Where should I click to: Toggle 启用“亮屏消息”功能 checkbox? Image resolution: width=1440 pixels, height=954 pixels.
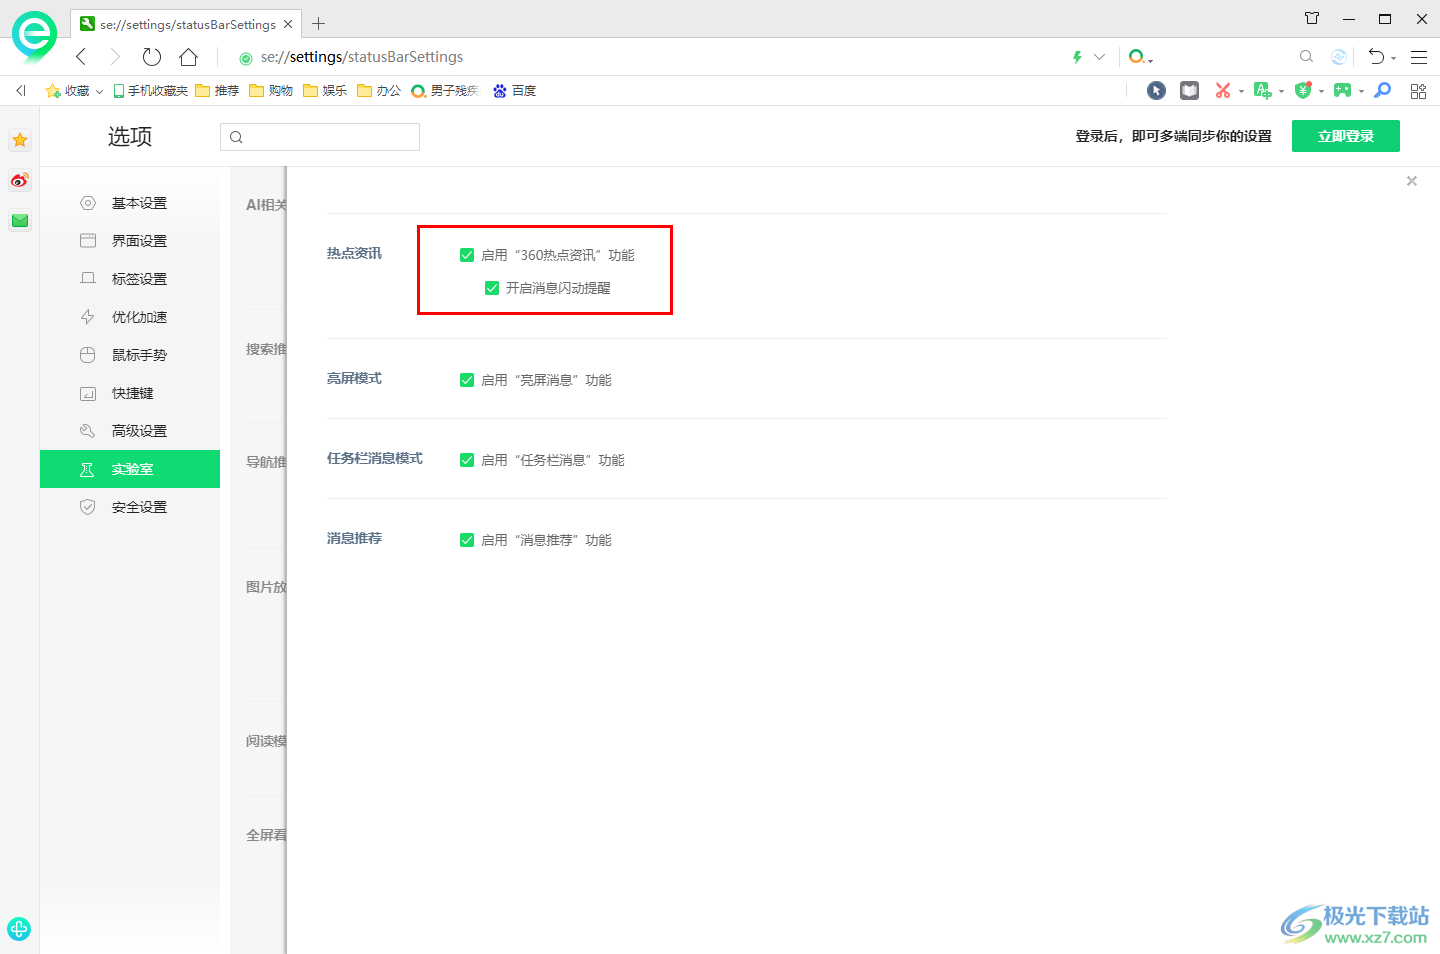coord(467,380)
